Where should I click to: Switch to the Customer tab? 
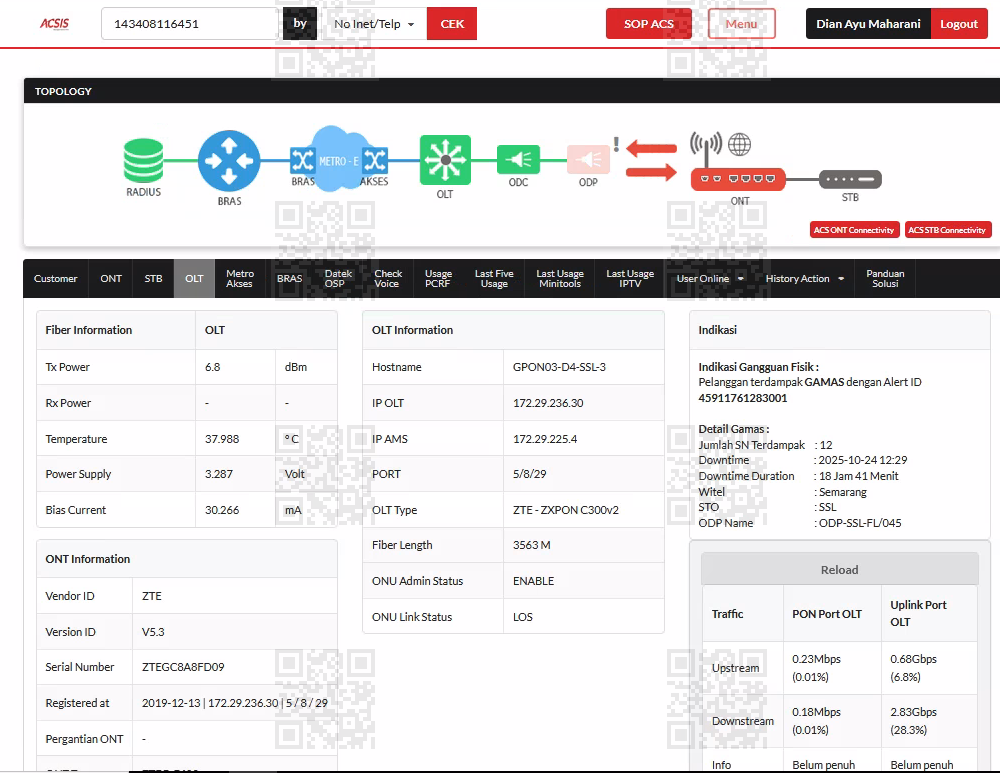point(55,279)
